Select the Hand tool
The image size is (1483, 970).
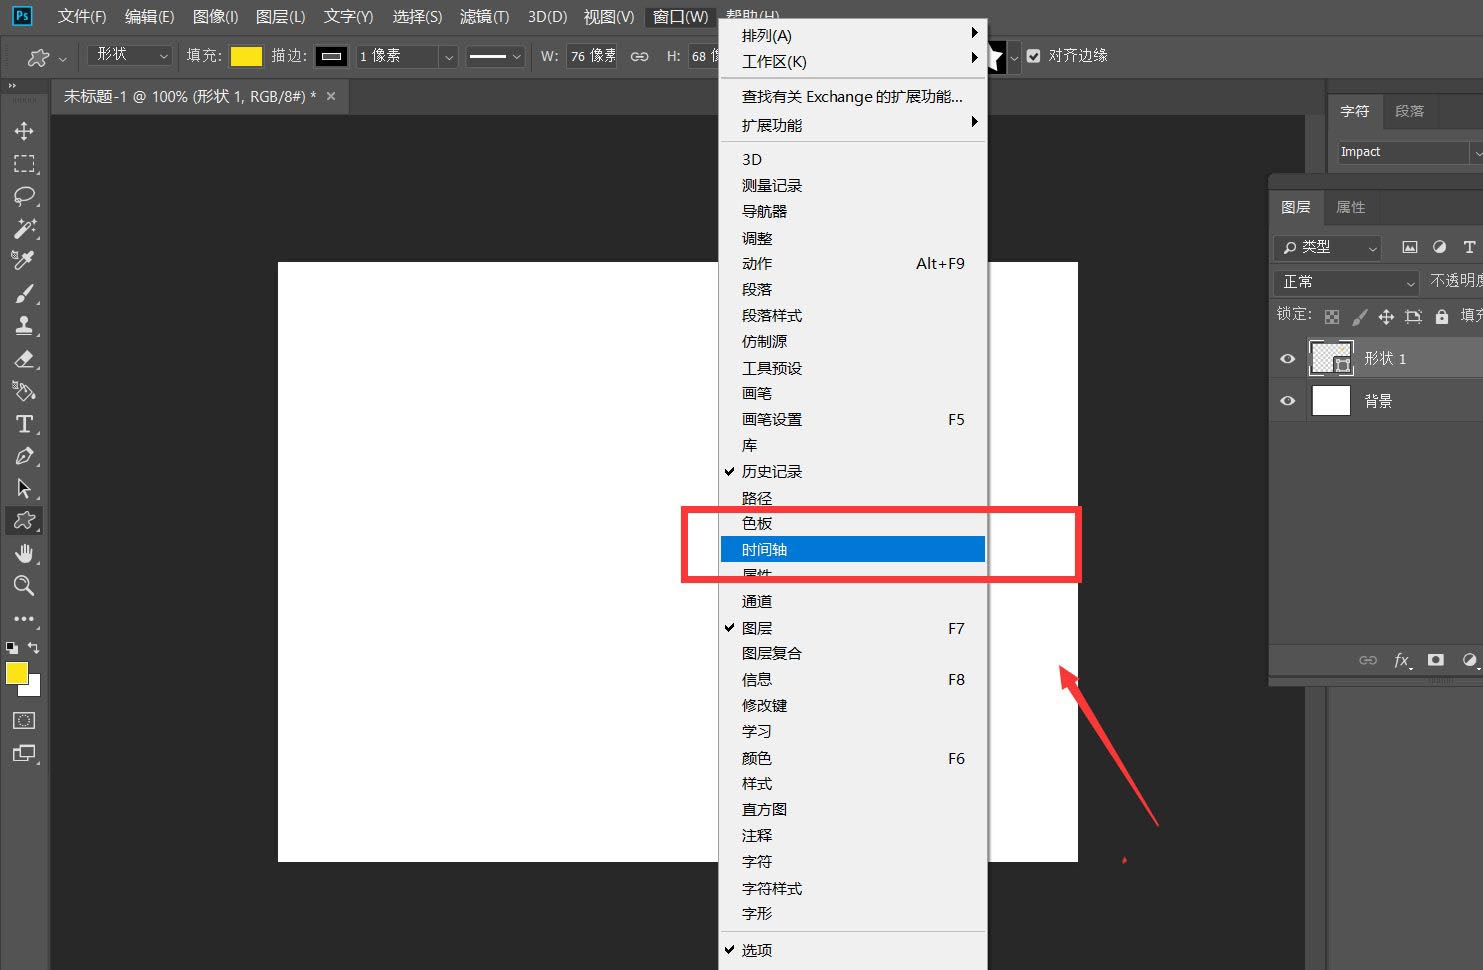tap(24, 554)
